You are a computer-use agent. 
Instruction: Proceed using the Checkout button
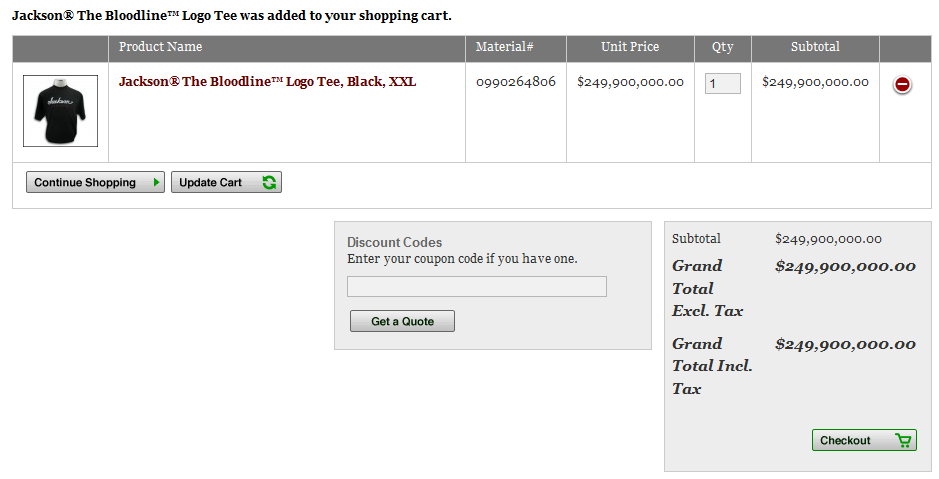coord(864,440)
